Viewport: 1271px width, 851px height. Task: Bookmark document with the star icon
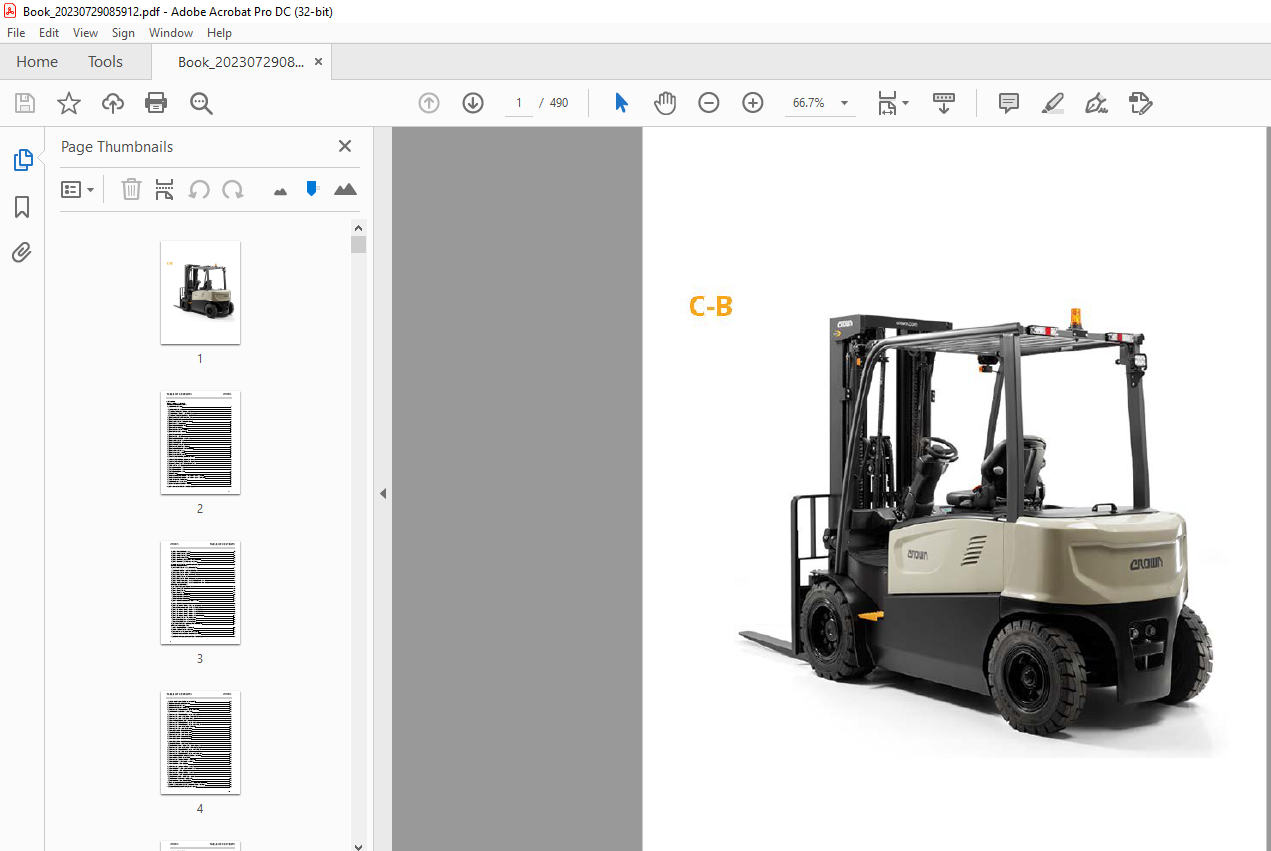pyautogui.click(x=69, y=103)
